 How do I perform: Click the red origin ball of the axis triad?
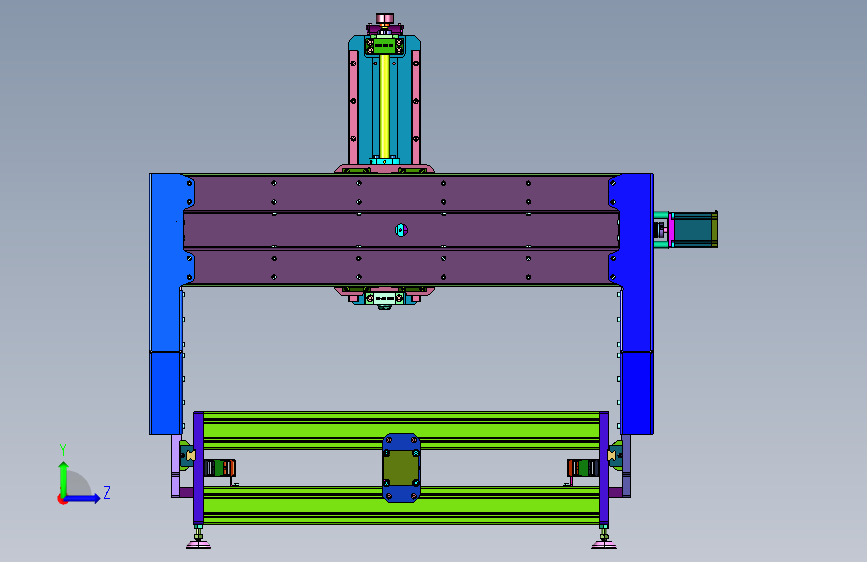tap(62, 499)
